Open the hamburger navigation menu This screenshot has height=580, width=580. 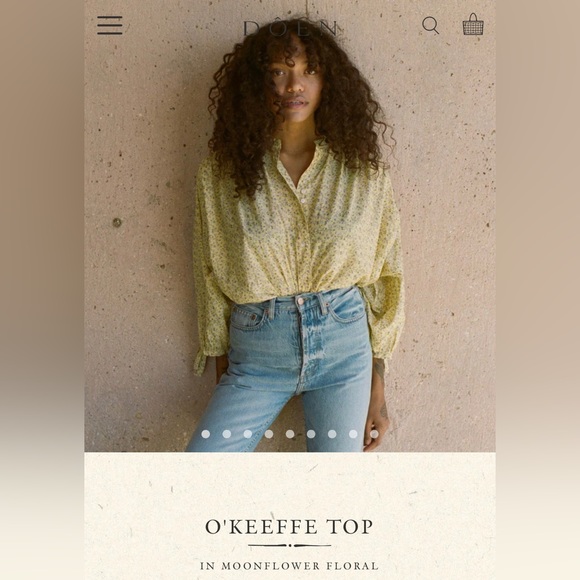(110, 25)
